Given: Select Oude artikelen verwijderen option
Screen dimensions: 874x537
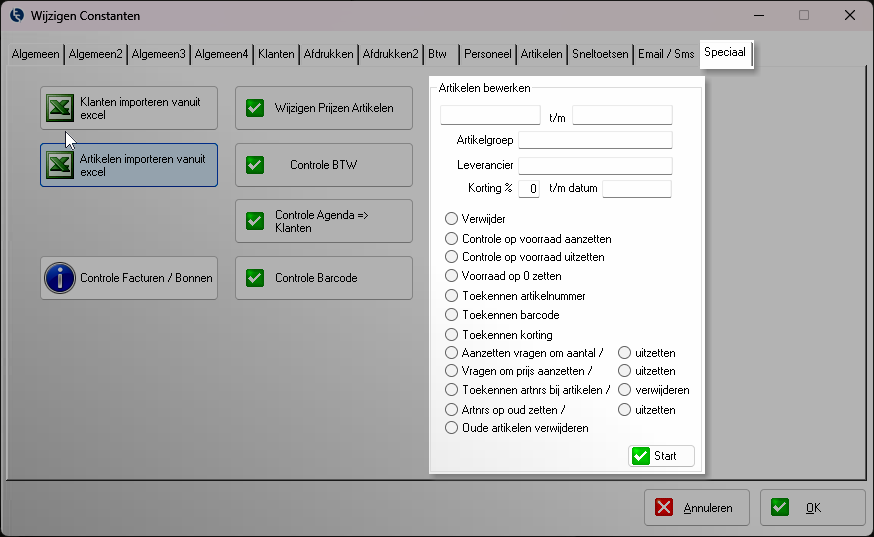Looking at the screenshot, I should click(452, 428).
